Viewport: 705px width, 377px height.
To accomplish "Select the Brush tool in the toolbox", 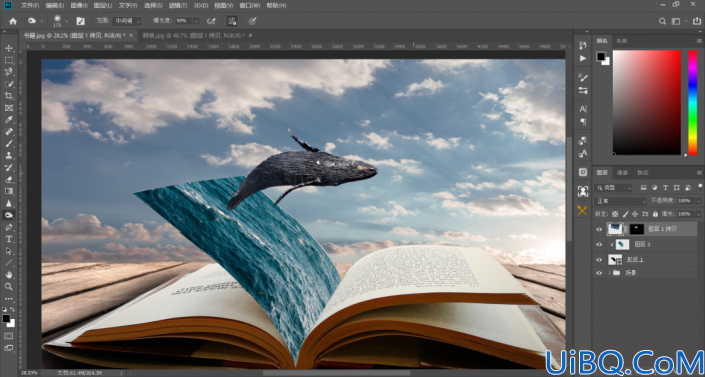I will click(x=9, y=144).
